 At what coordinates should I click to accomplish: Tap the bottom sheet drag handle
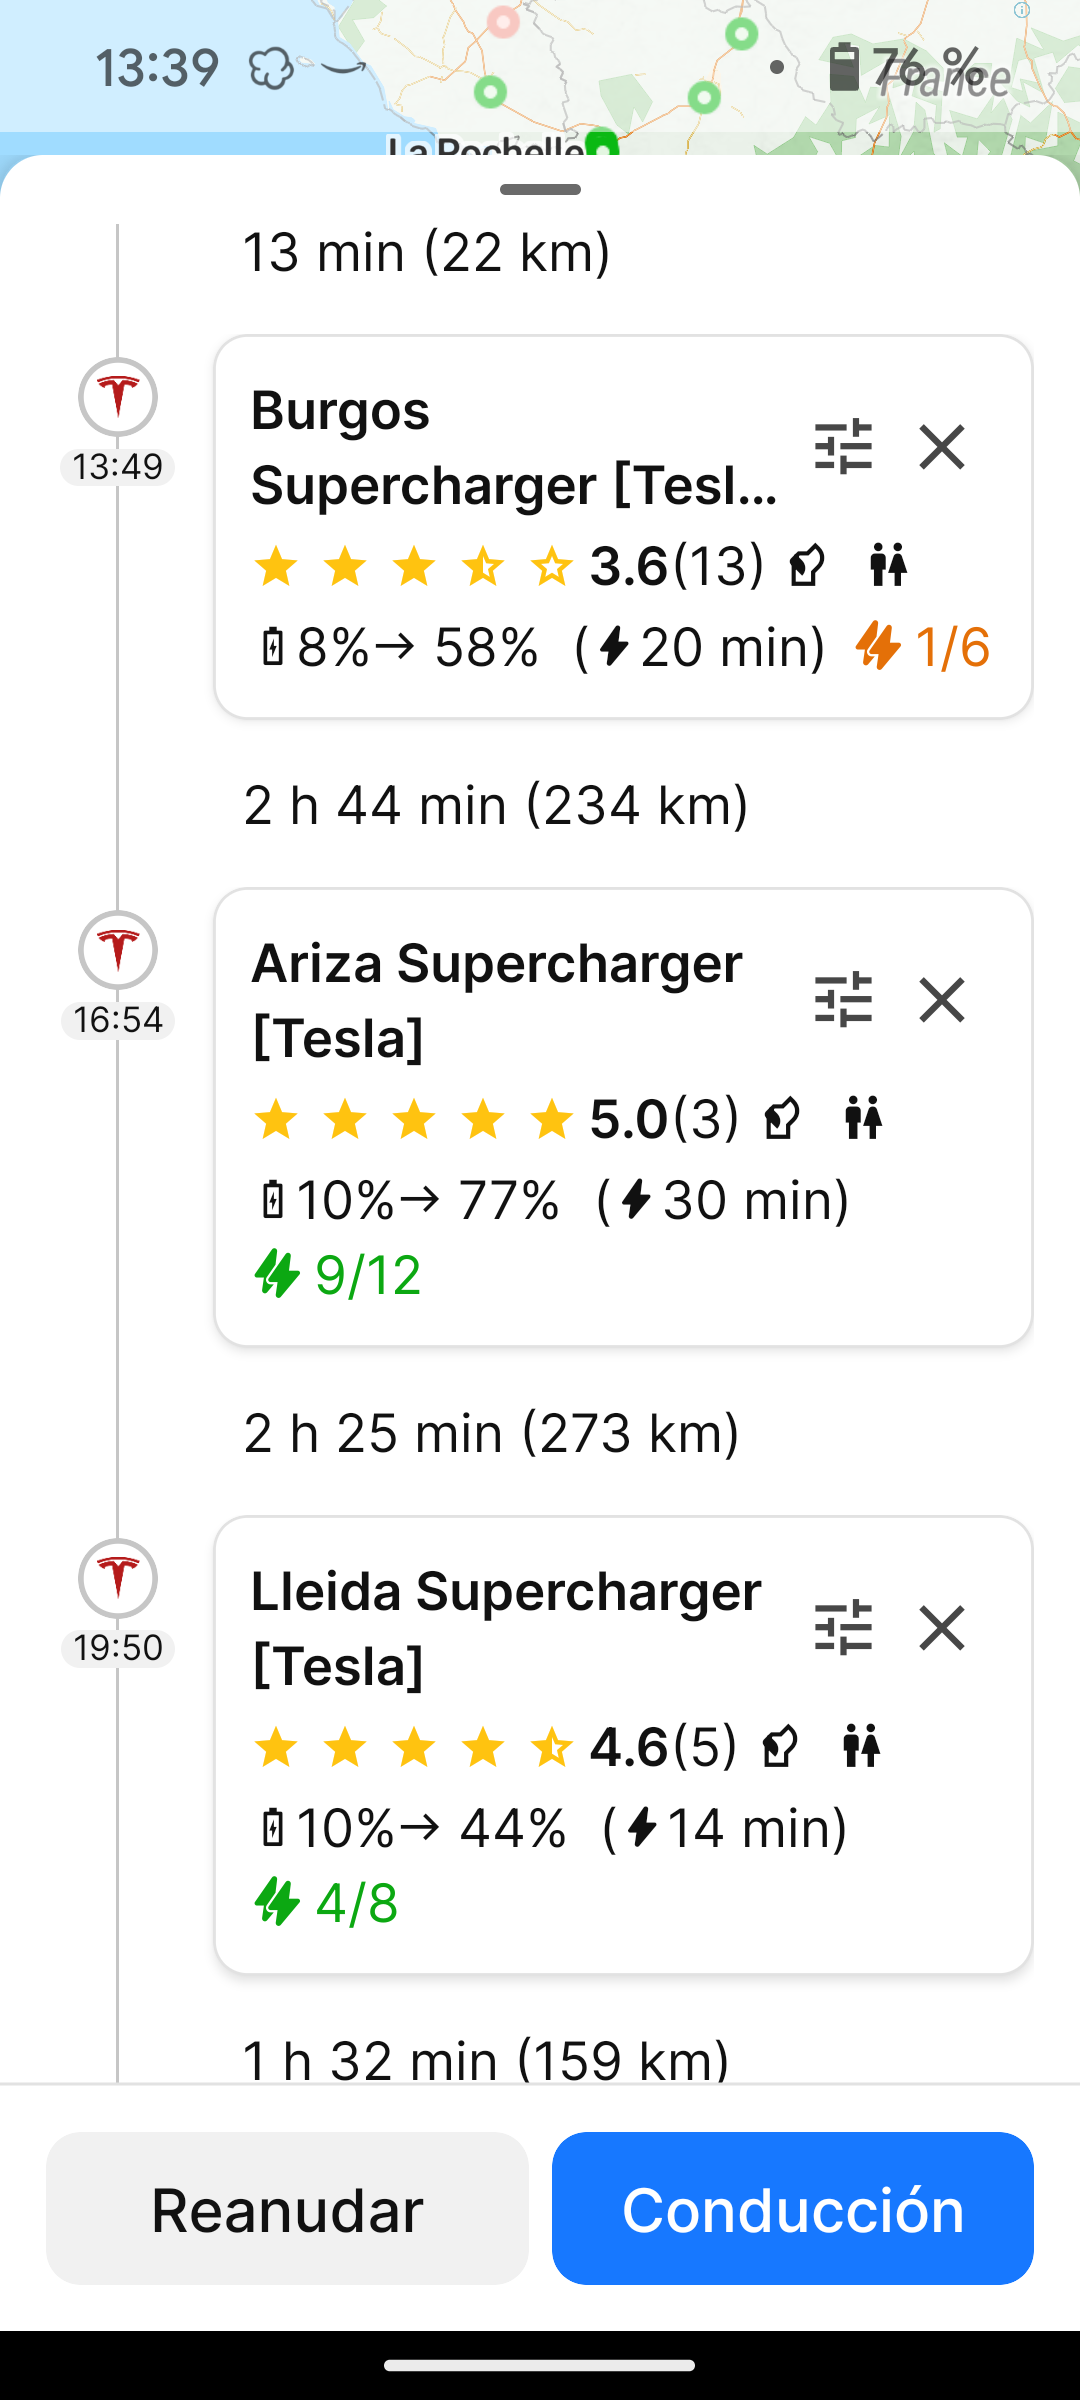click(x=540, y=189)
